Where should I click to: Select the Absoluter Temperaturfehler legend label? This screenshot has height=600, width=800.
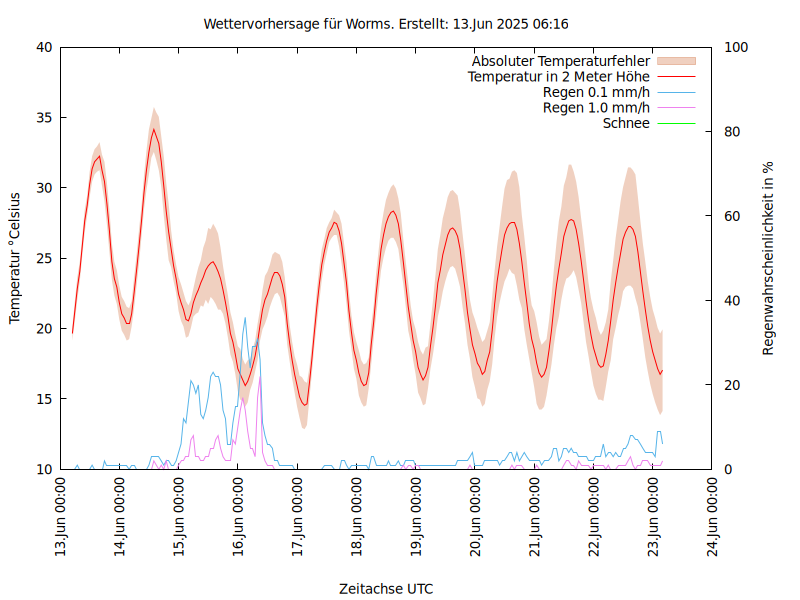point(560,61)
